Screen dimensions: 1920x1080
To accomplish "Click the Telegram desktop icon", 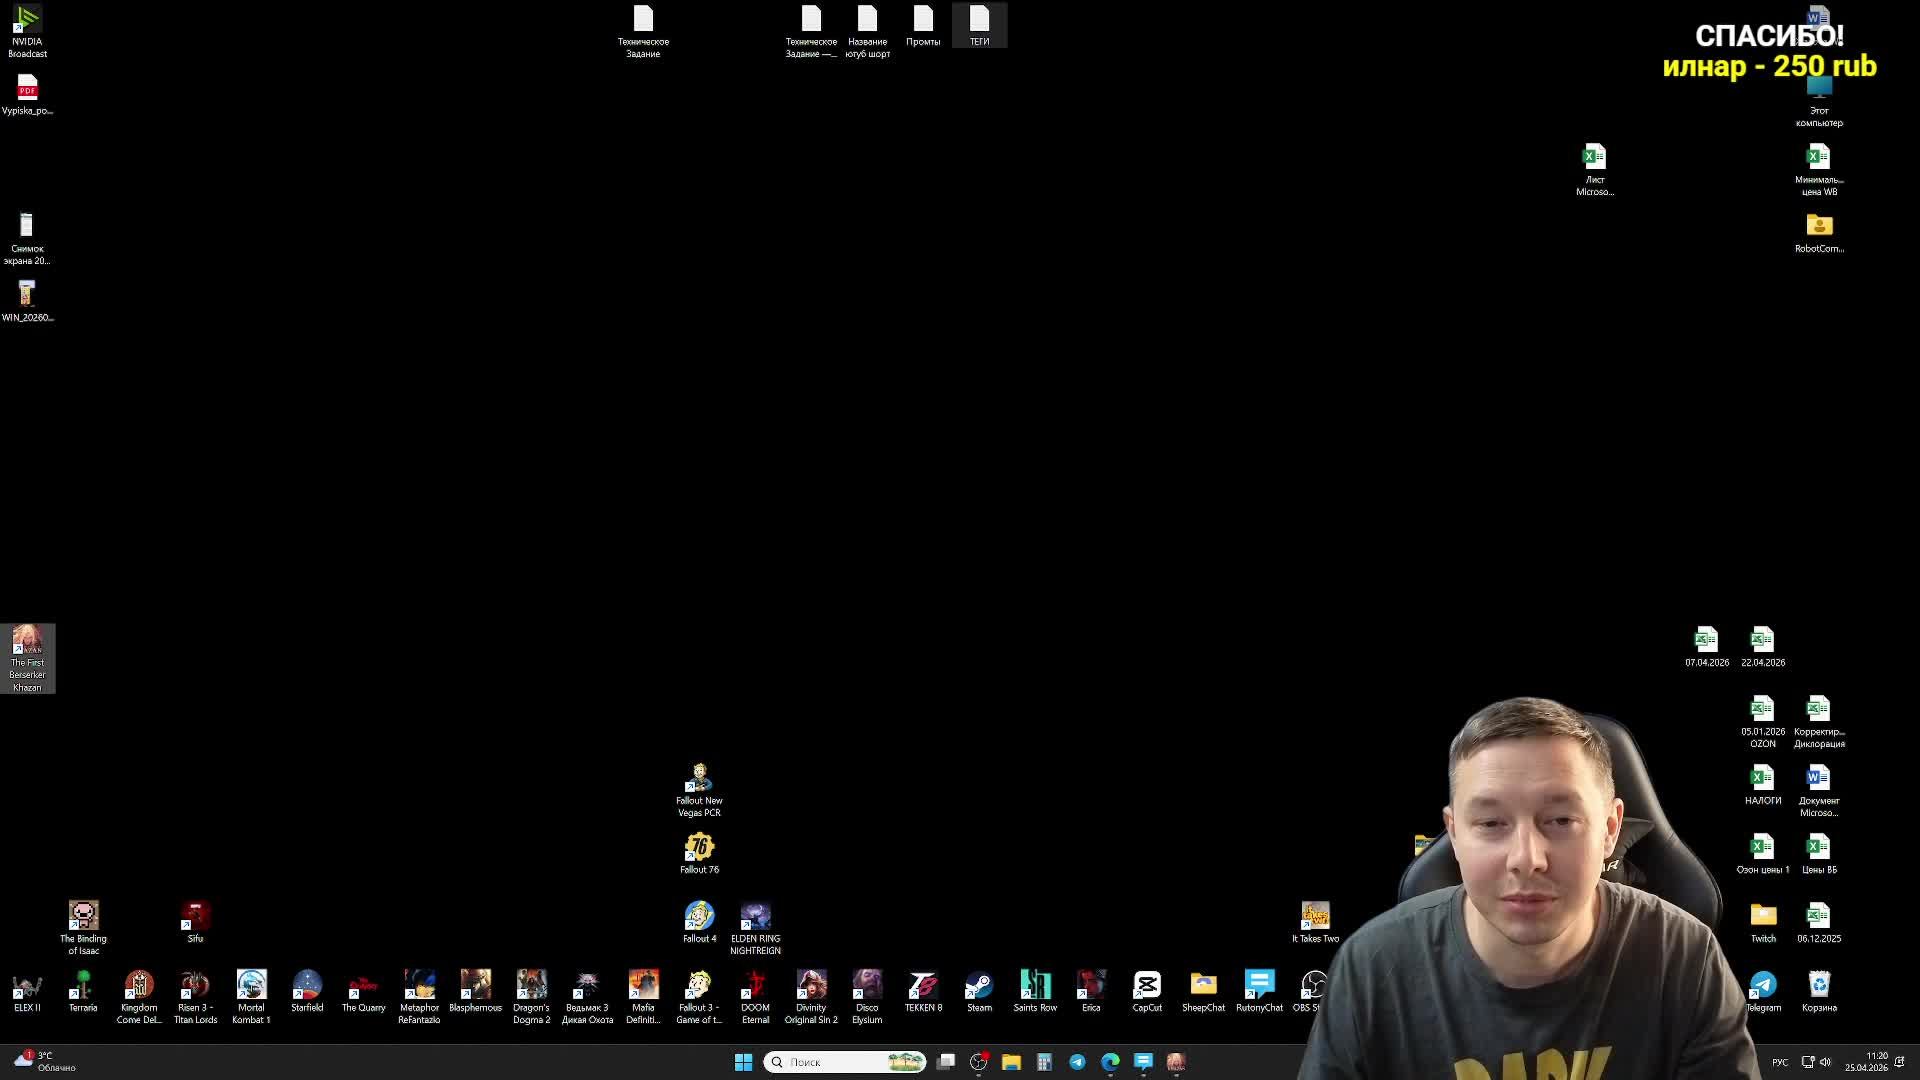I will tap(1763, 987).
